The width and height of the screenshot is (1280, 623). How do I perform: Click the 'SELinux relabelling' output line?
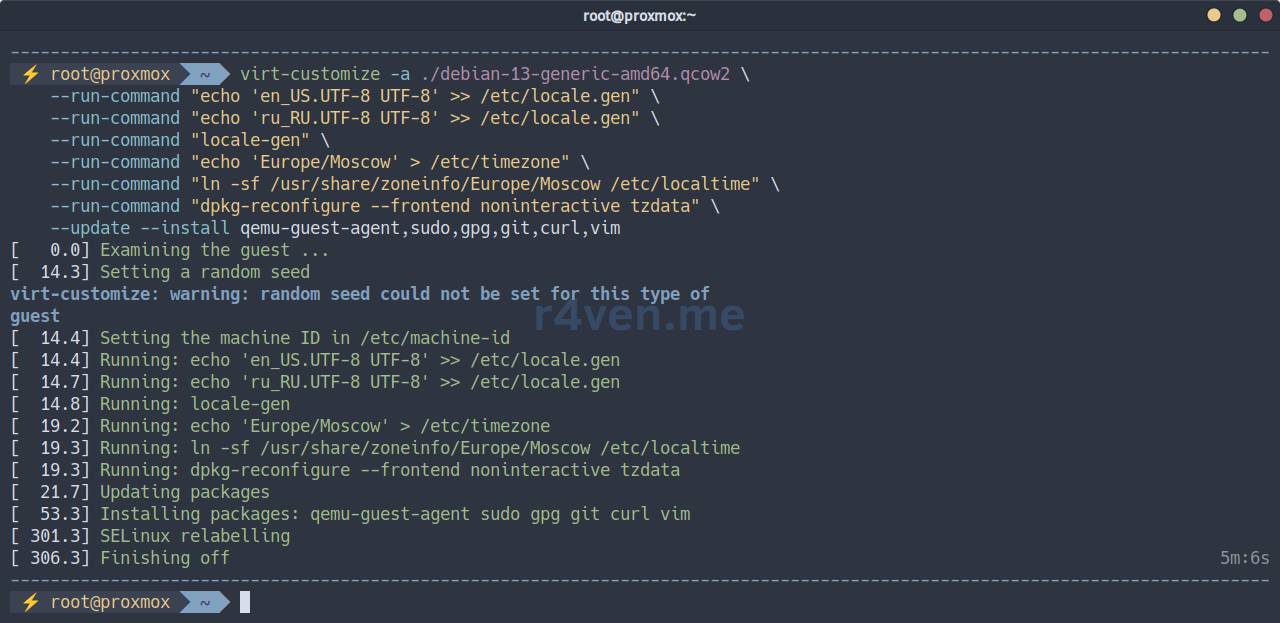click(195, 536)
